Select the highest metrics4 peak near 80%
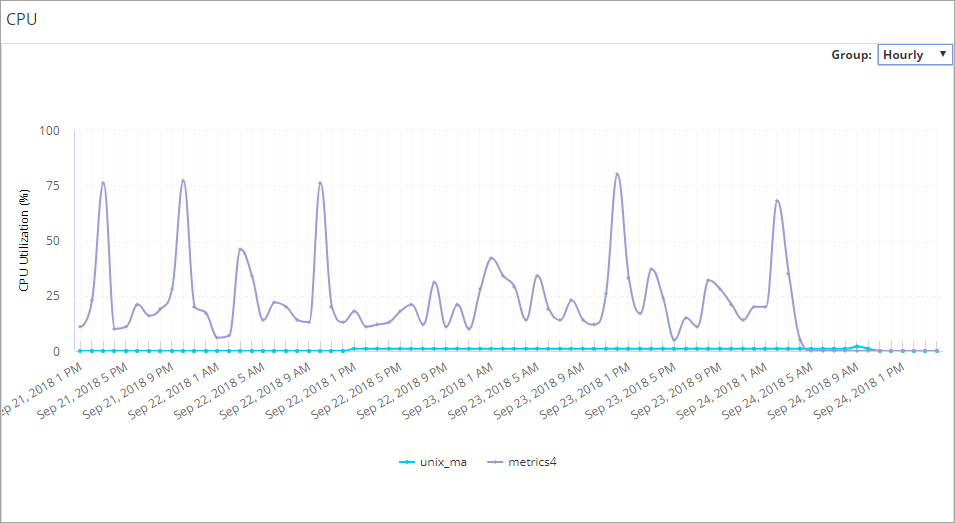 (617, 174)
